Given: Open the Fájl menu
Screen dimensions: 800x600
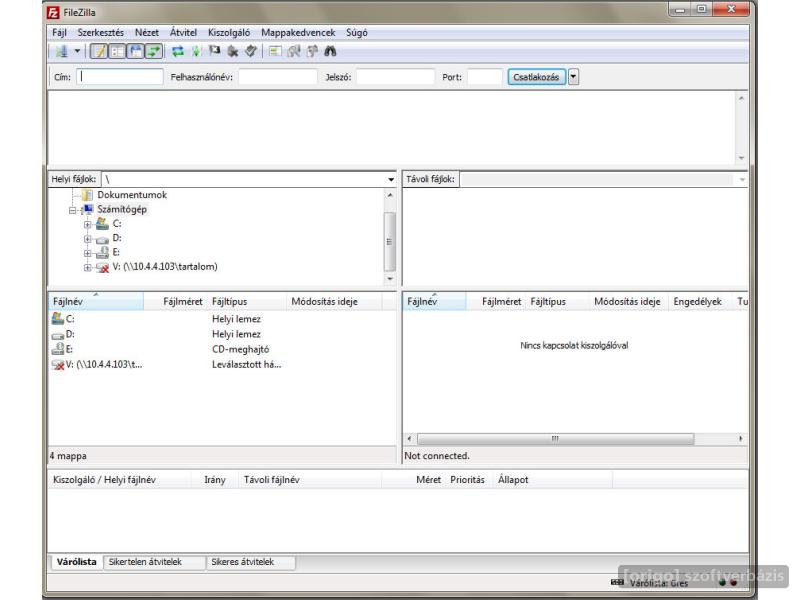Looking at the screenshot, I should (59, 33).
